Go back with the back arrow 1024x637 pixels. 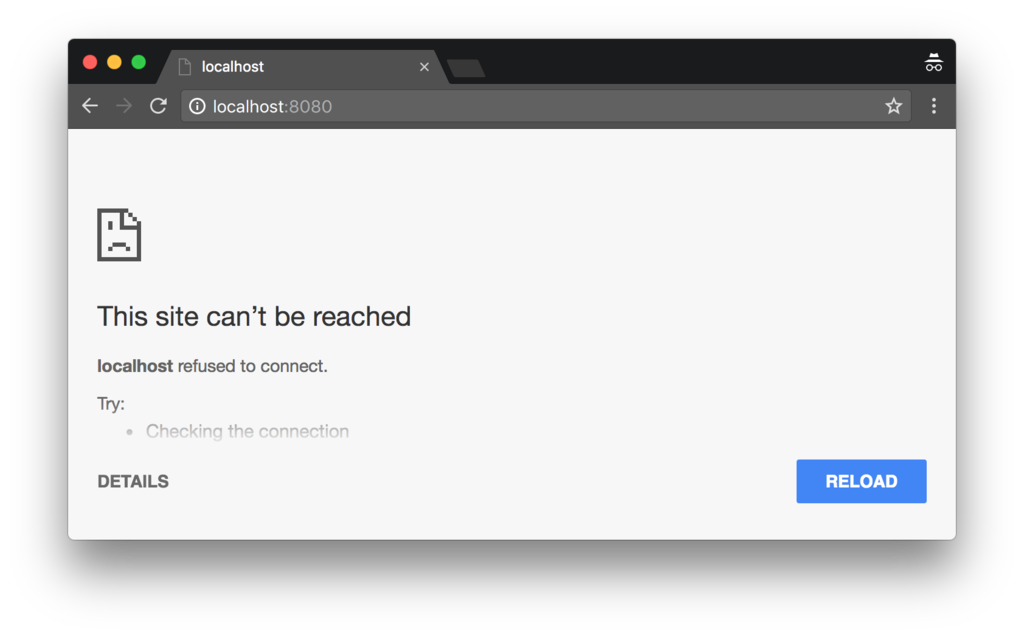90,106
